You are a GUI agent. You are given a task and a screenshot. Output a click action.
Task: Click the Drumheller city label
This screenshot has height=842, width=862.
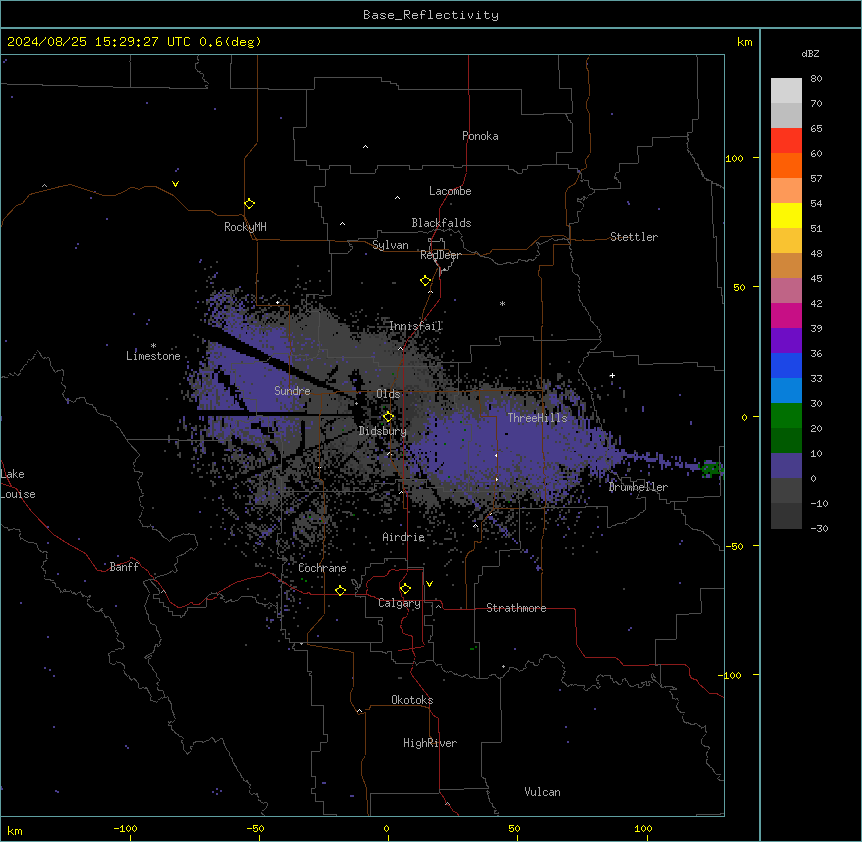638,487
